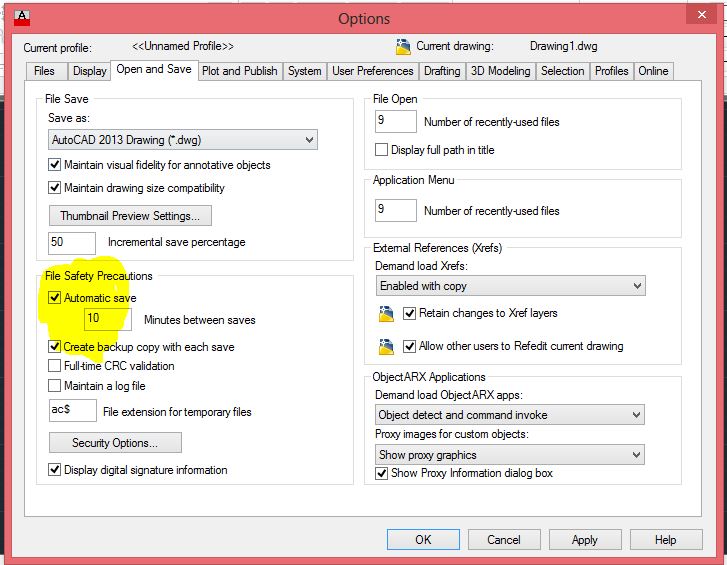The width and height of the screenshot is (727, 565).
Task: Close the Options dialog with the X
Action: pos(702,15)
